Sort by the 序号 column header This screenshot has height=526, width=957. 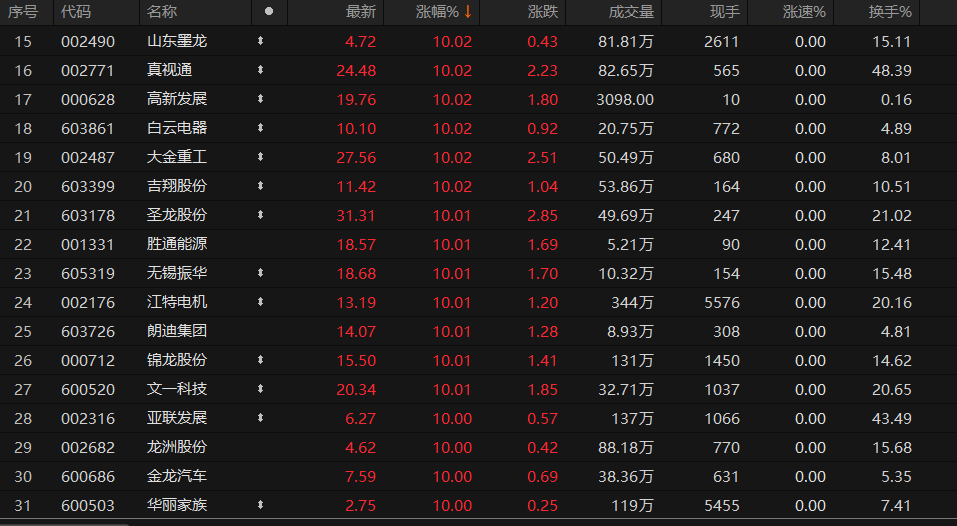point(23,12)
